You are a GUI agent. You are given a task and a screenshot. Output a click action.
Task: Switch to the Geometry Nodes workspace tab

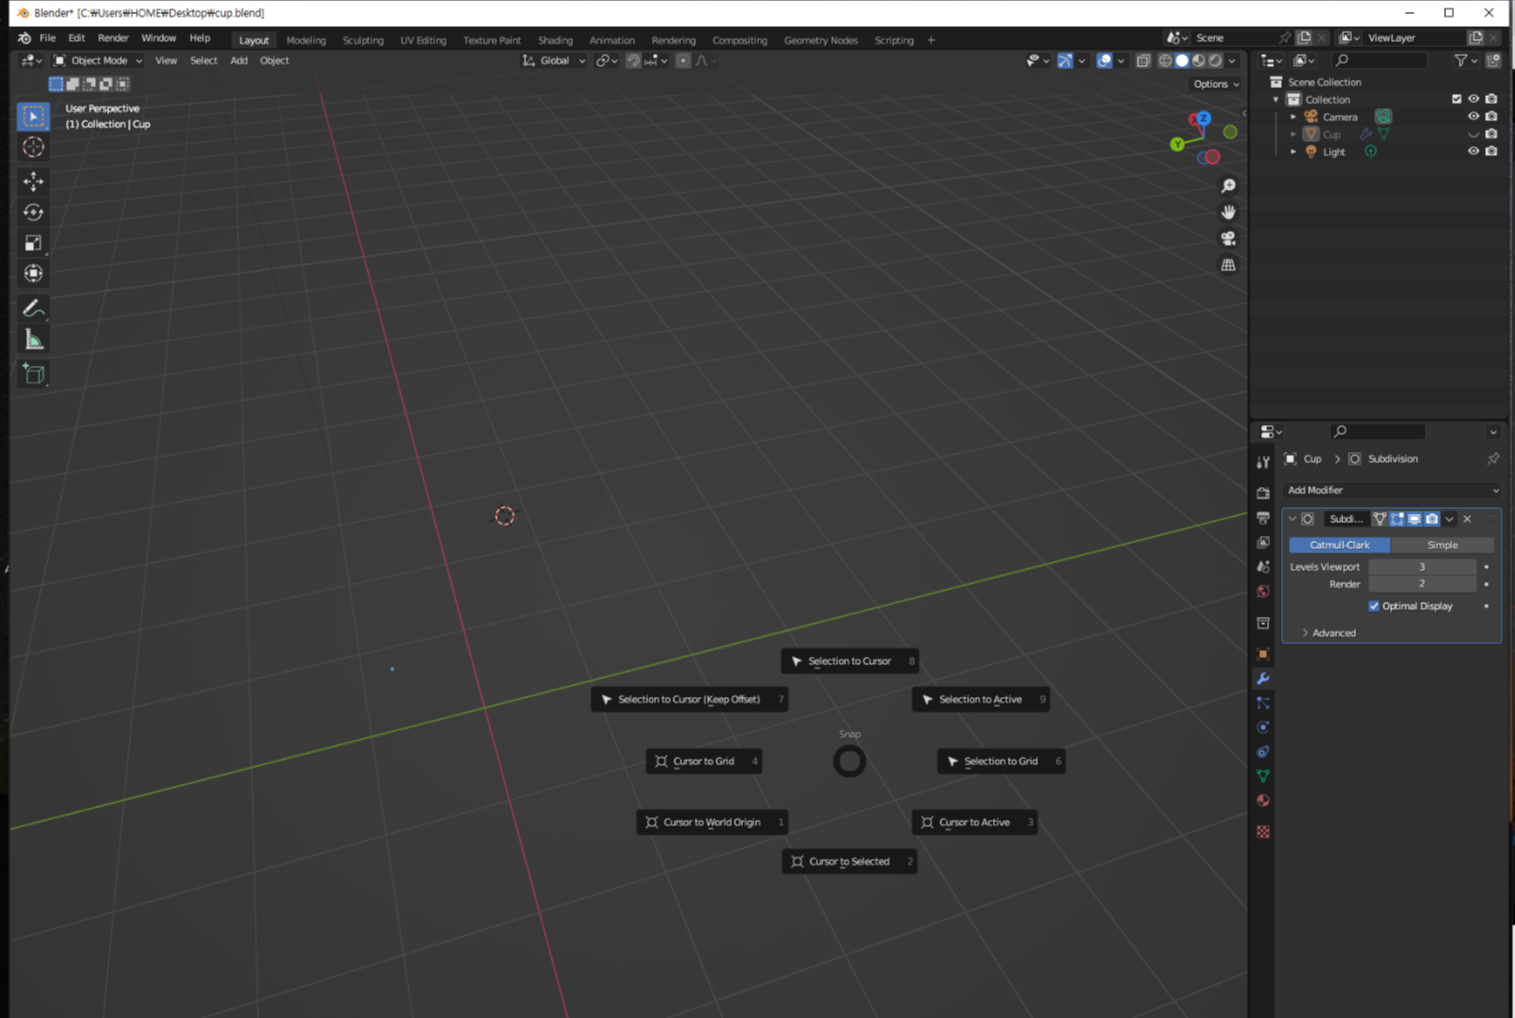click(820, 40)
